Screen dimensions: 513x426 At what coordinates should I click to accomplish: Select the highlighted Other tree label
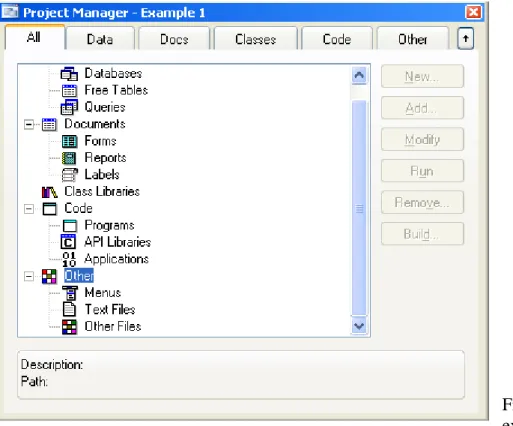click(x=79, y=276)
